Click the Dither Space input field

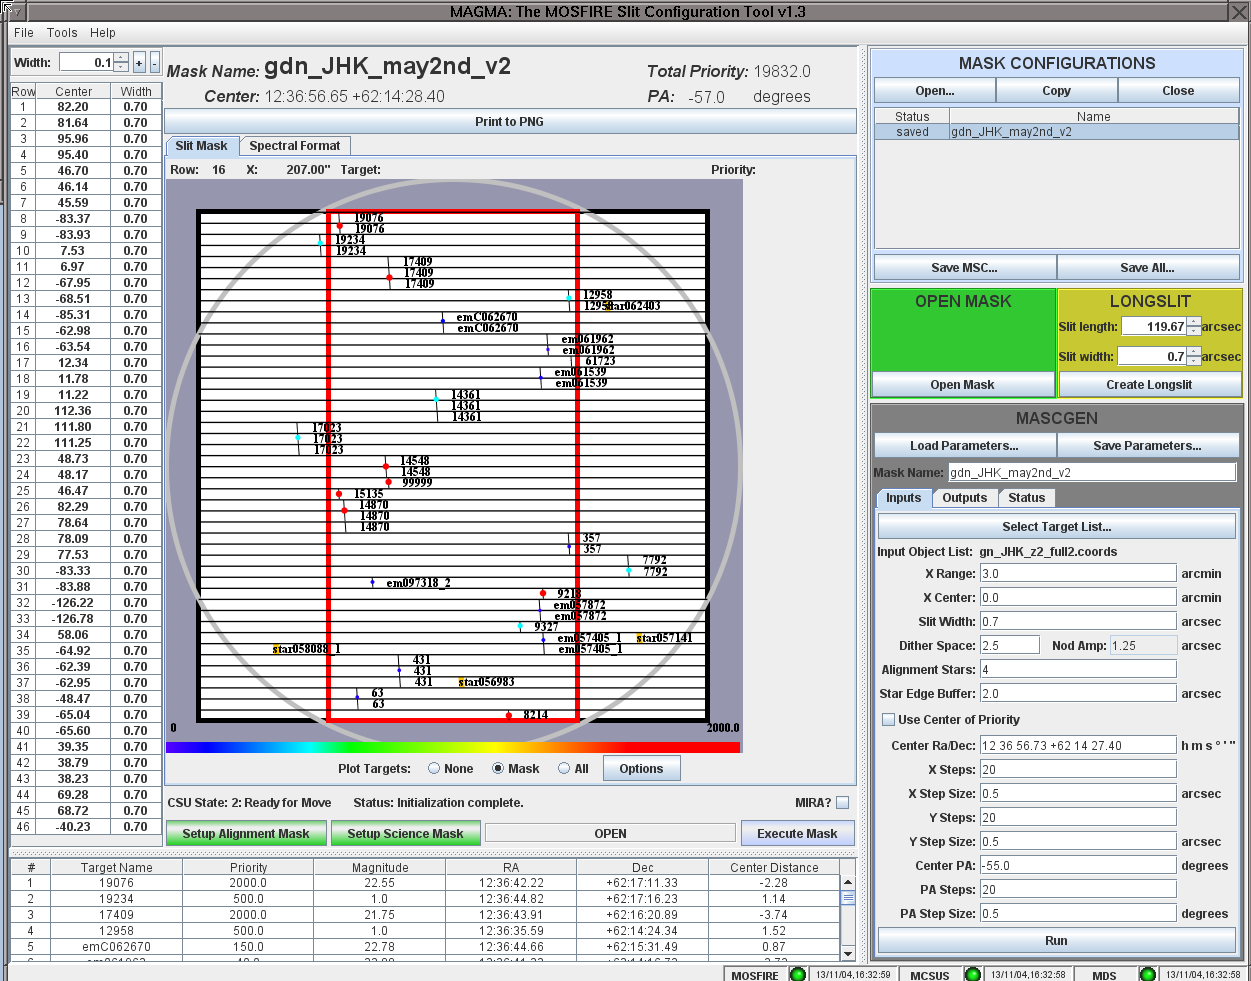tap(1010, 646)
